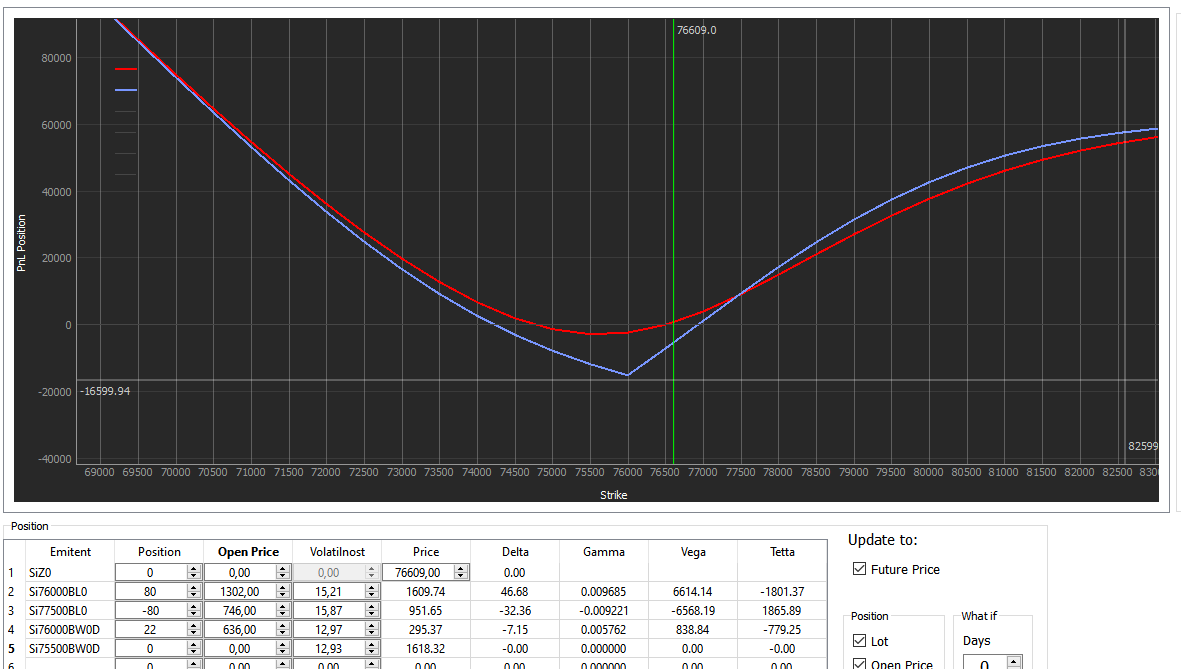1181x669 pixels.
Task: Click Volatility stepper showing 15,21
Action: (371, 591)
